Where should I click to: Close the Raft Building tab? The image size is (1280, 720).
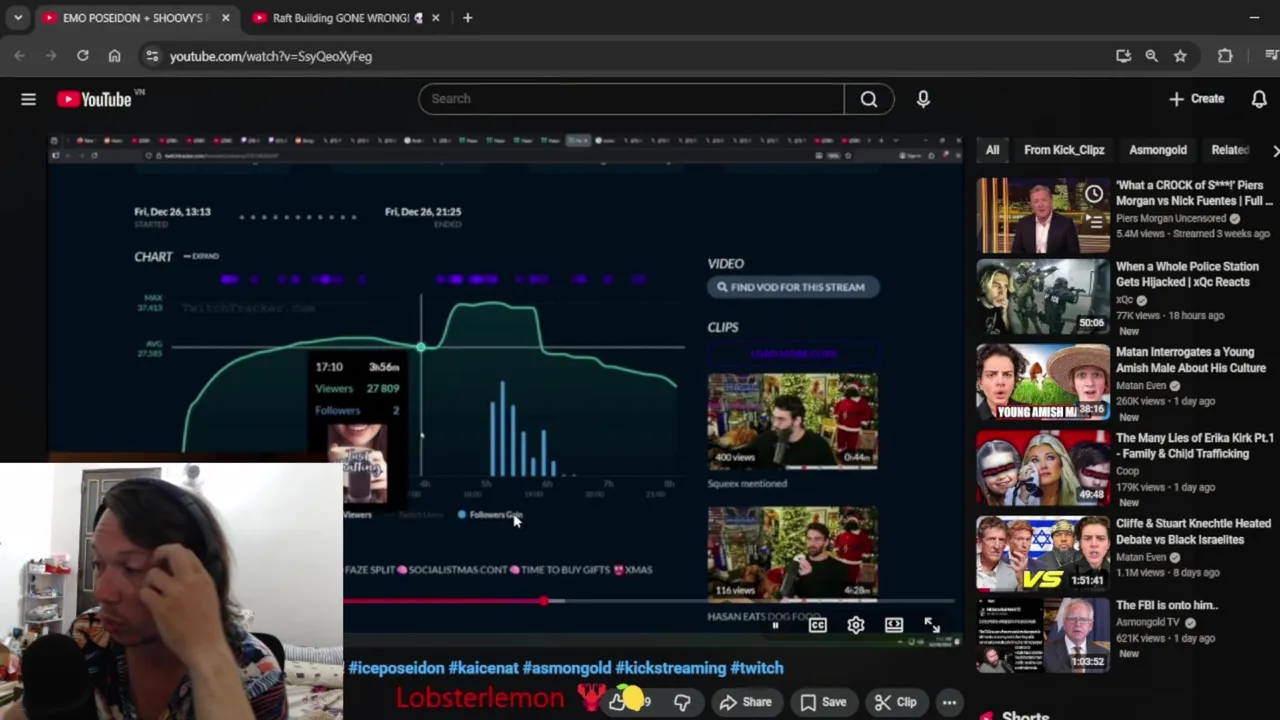(x=435, y=18)
